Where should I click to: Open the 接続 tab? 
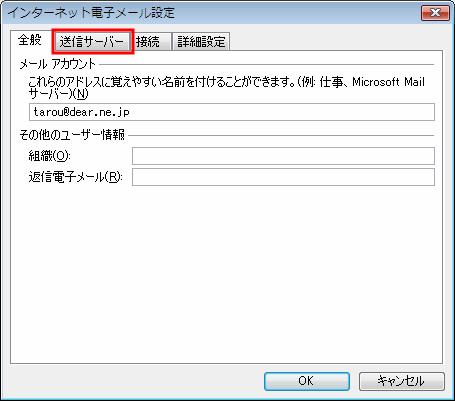(x=150, y=42)
